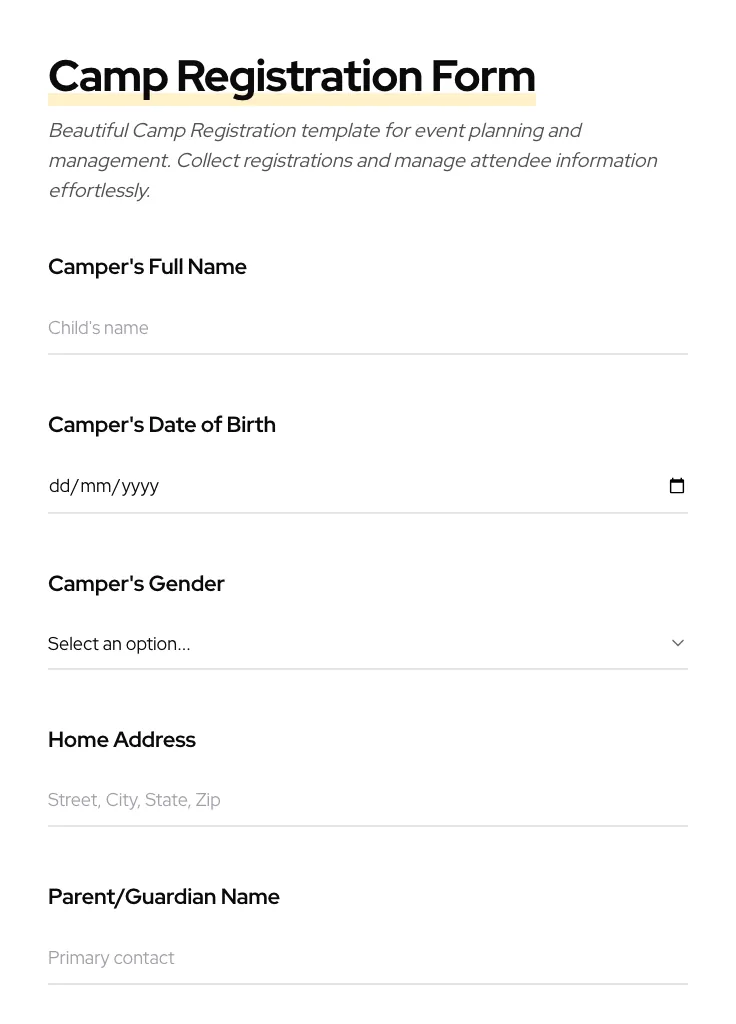This screenshot has height=1024, width=736.
Task: Click the Parent/Guardian Name label
Action: 164,897
